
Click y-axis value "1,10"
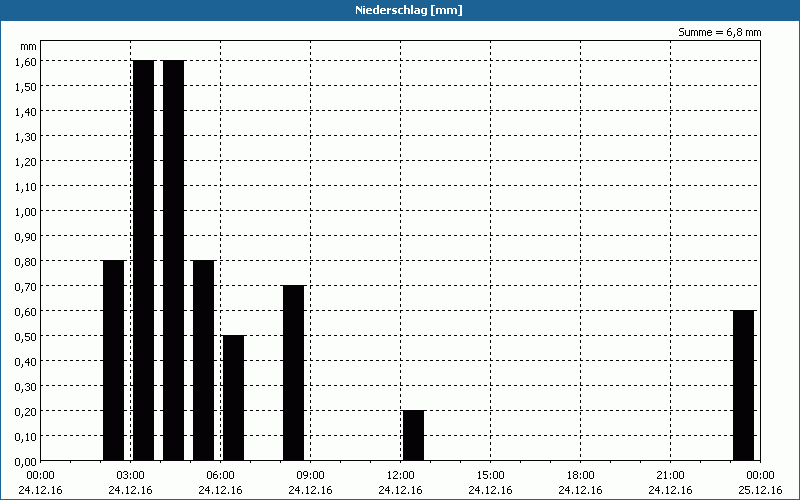pos(26,186)
